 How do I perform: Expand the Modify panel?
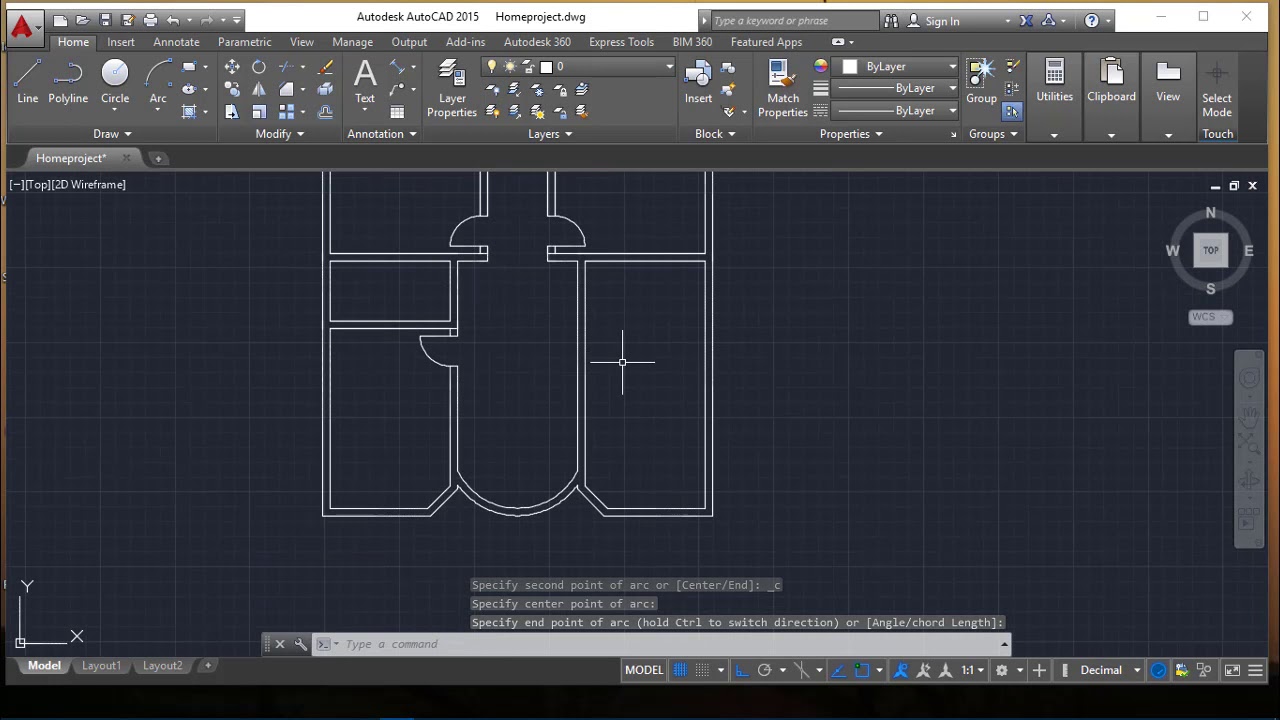pyautogui.click(x=278, y=133)
